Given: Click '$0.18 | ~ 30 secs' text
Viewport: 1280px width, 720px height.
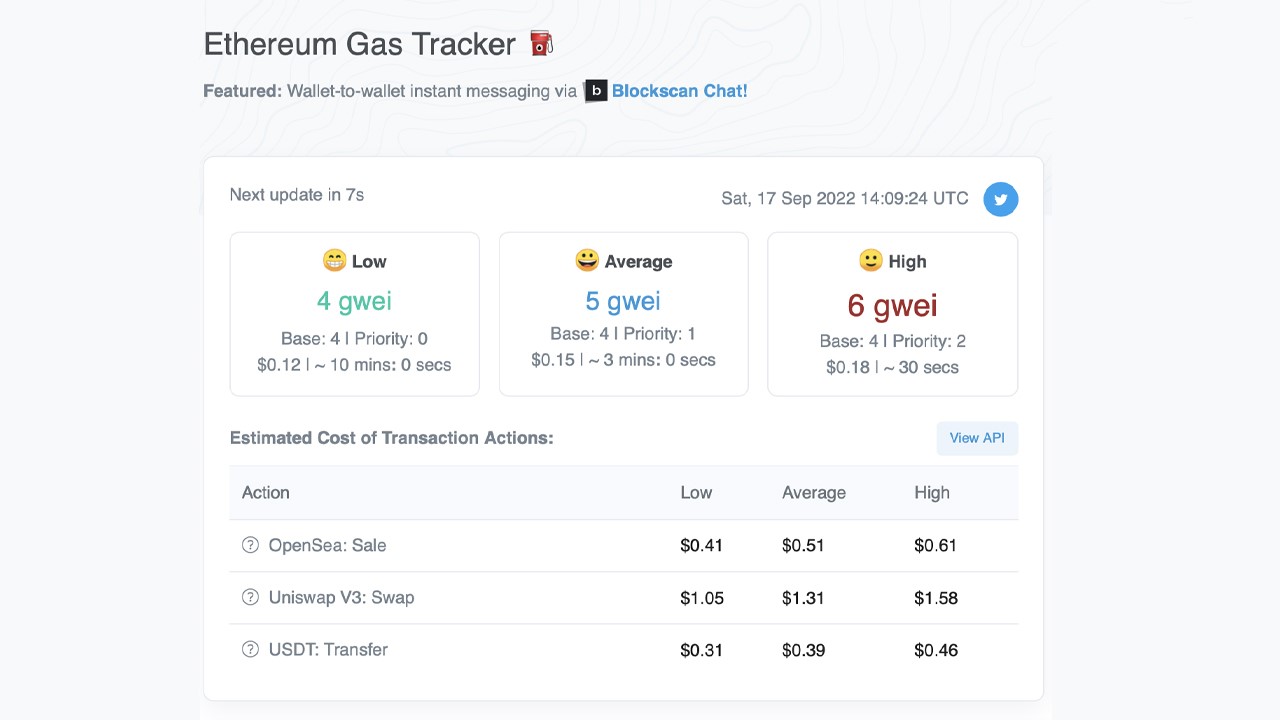Looking at the screenshot, I should (892, 367).
